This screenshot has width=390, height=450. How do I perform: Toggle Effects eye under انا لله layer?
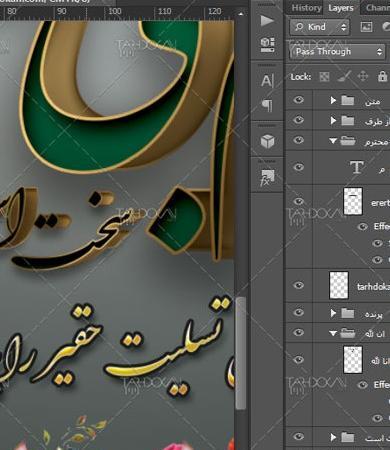[363, 385]
